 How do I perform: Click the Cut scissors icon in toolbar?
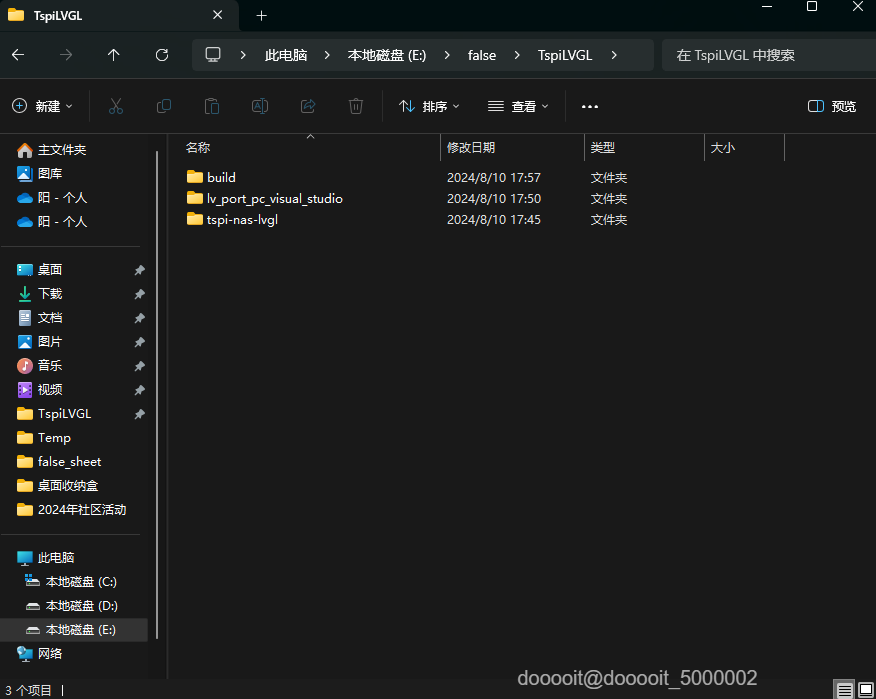point(115,106)
